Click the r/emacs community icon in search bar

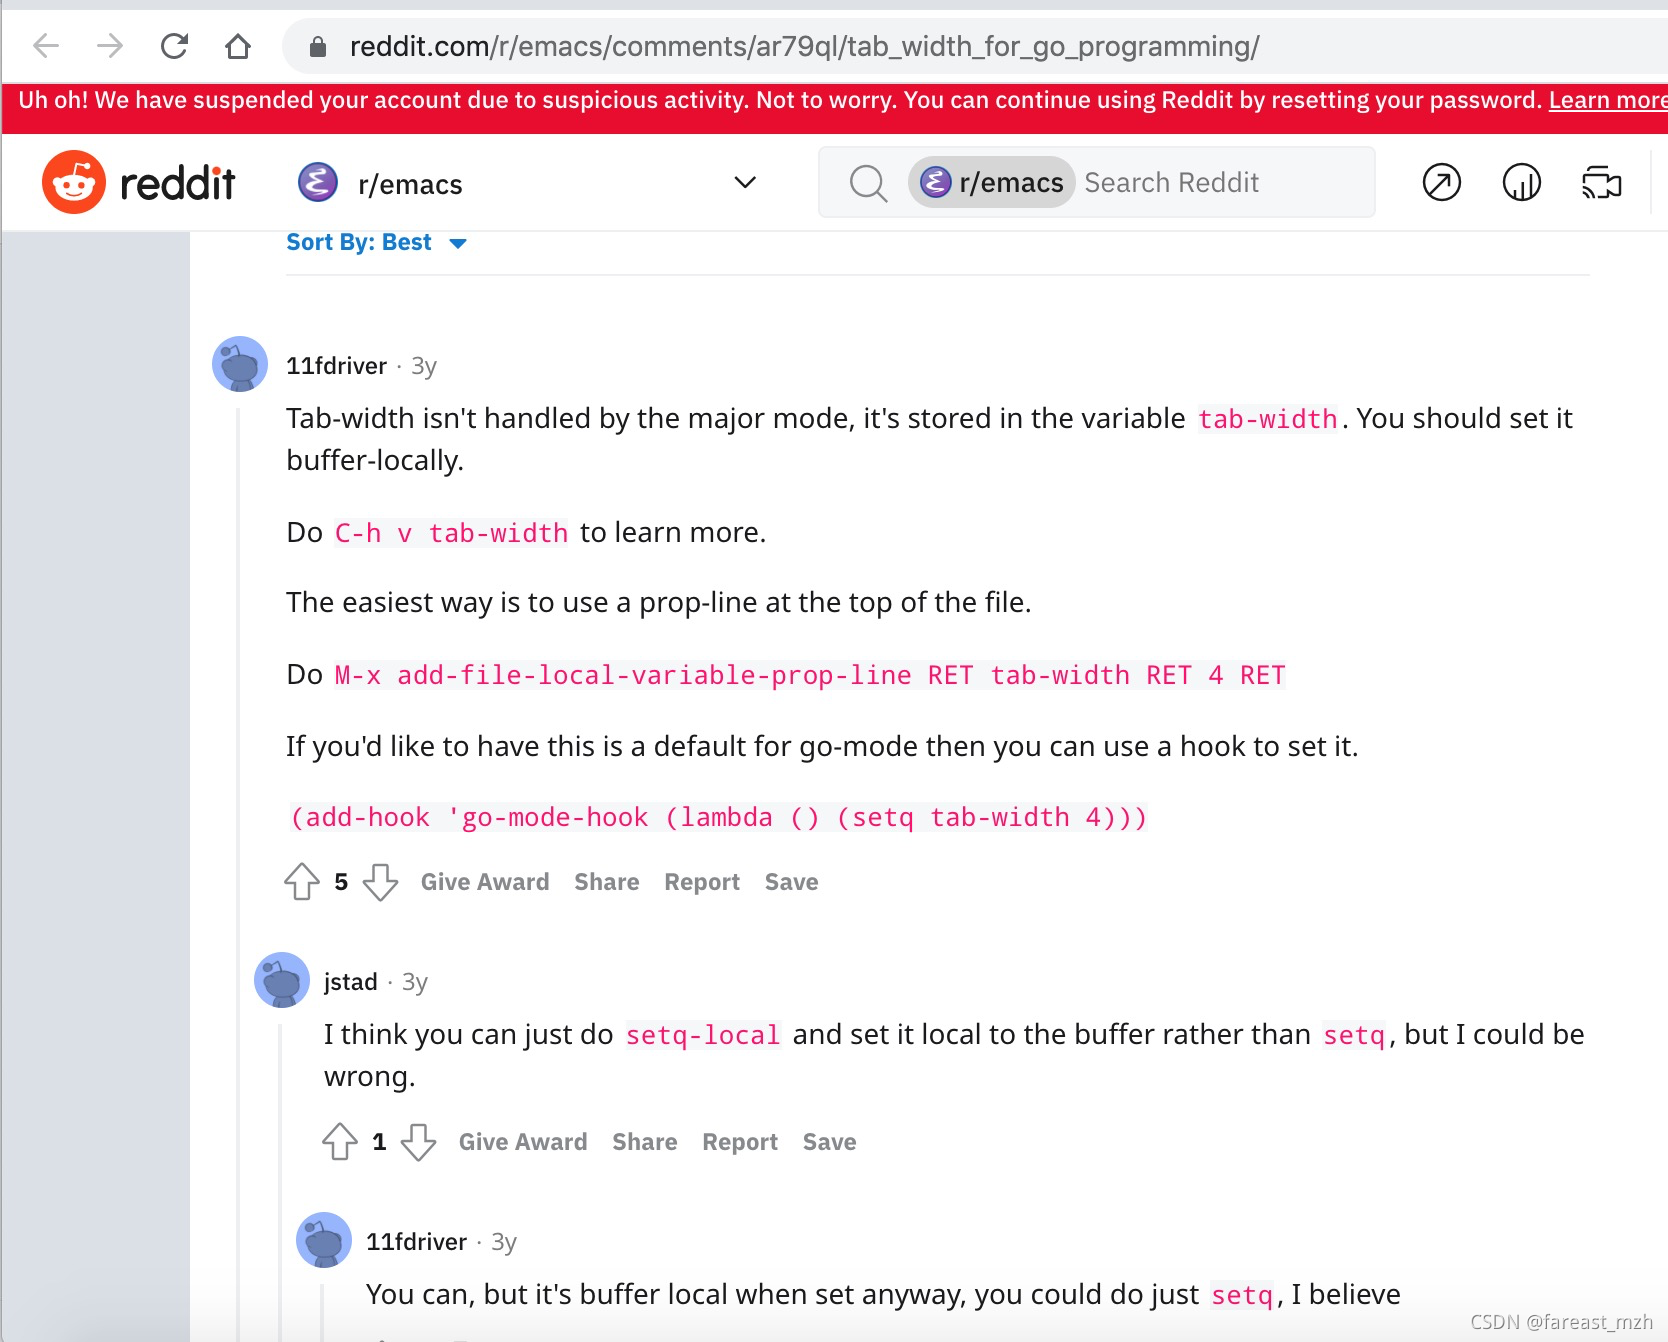(934, 182)
